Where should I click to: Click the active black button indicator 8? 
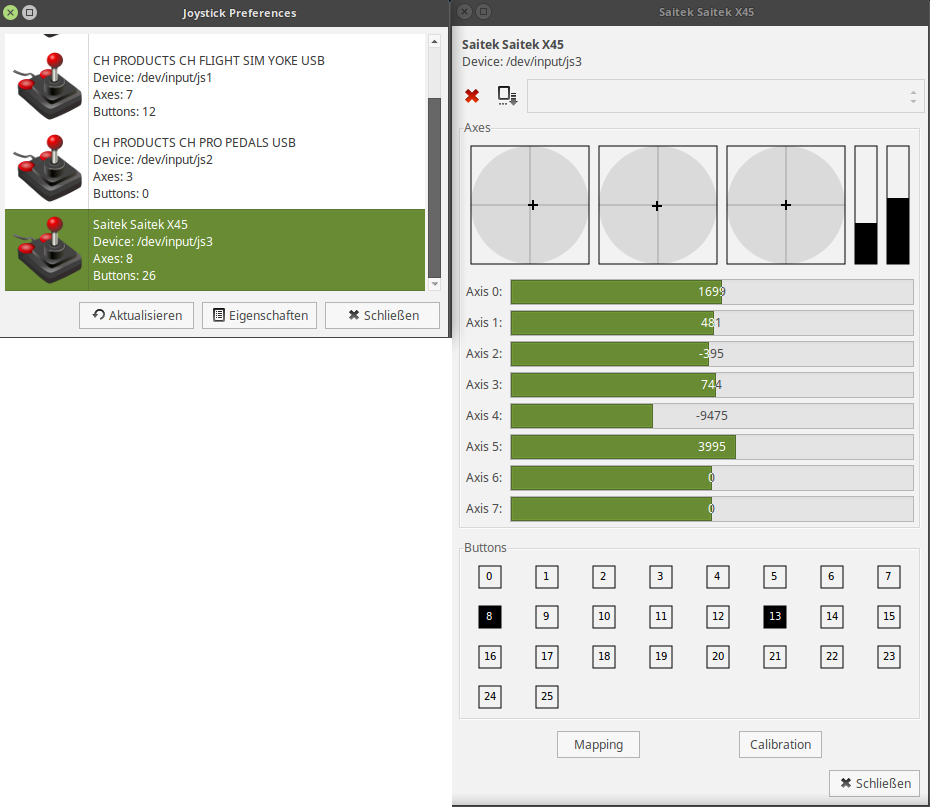489,616
